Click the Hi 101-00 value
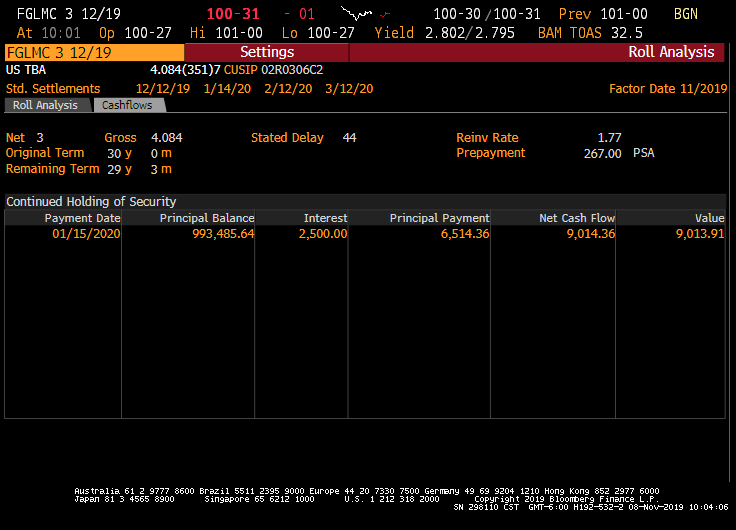This screenshot has height=530, width=736. [239, 33]
